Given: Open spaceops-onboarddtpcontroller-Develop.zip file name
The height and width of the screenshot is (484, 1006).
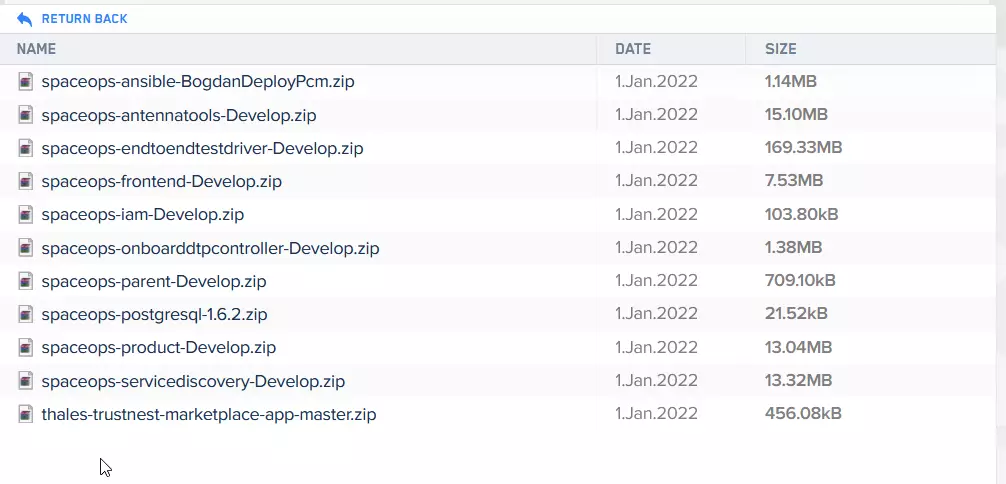Looking at the screenshot, I should (210, 248).
